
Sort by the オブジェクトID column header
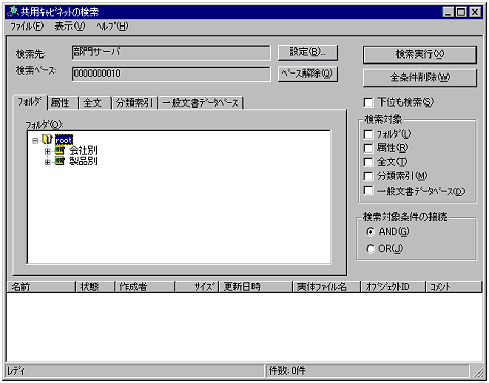point(393,287)
